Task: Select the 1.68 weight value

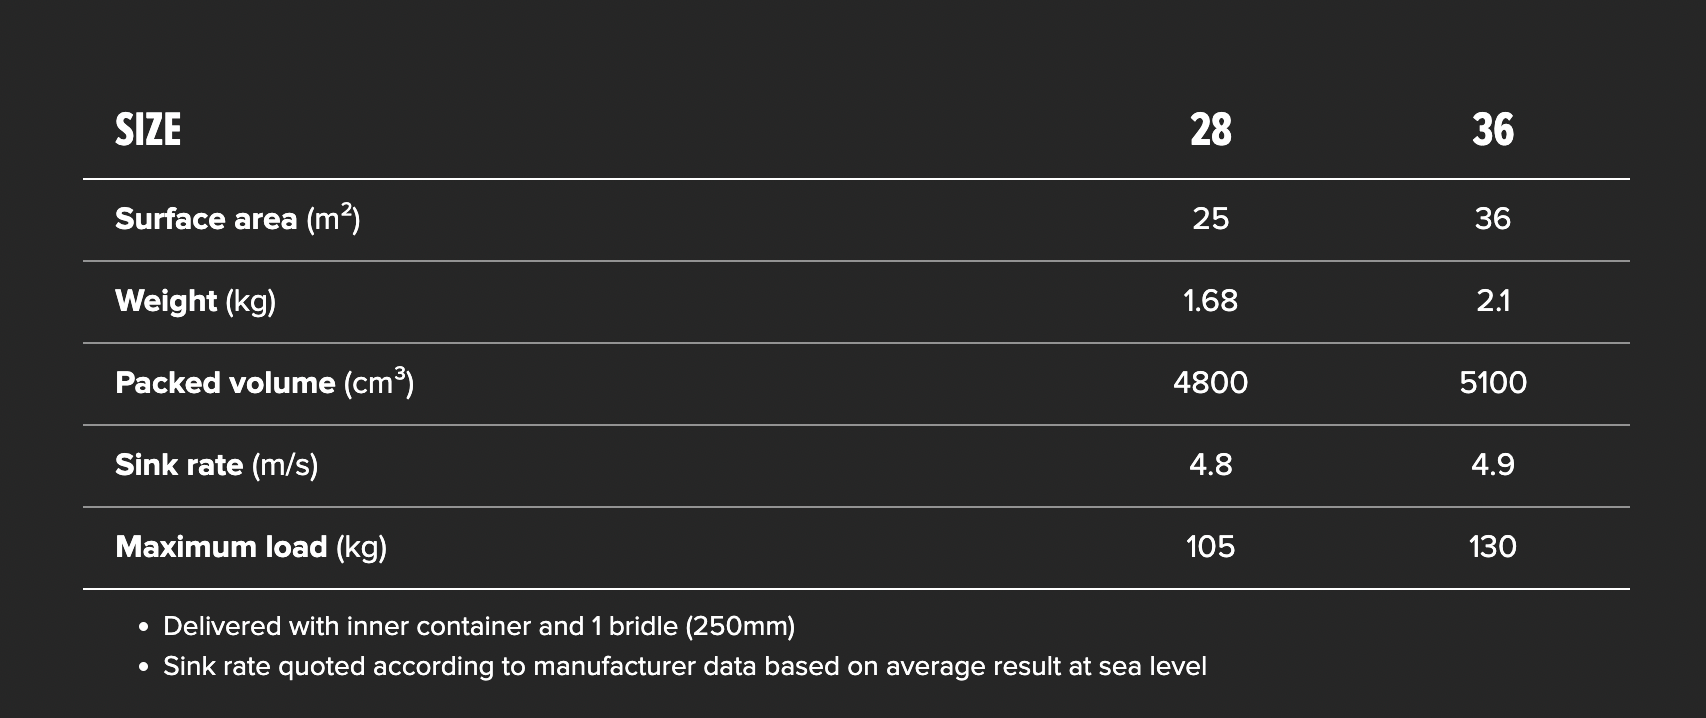Action: (x=1210, y=301)
